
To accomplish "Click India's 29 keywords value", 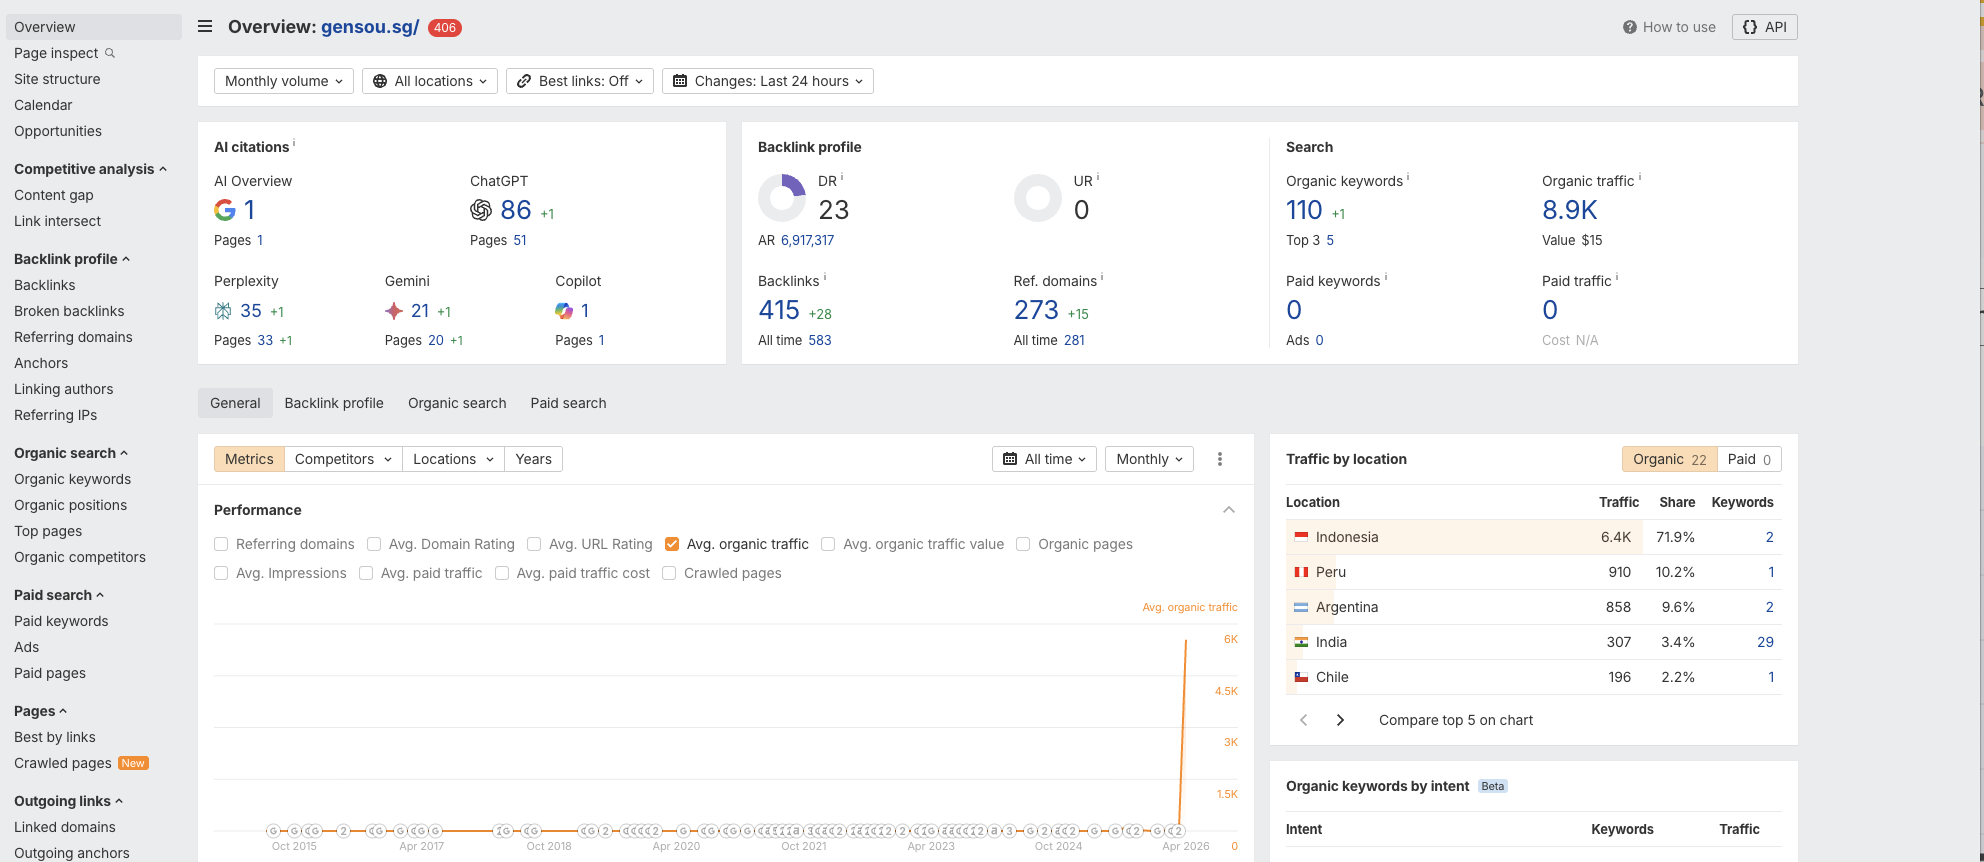I will pos(1765,642).
